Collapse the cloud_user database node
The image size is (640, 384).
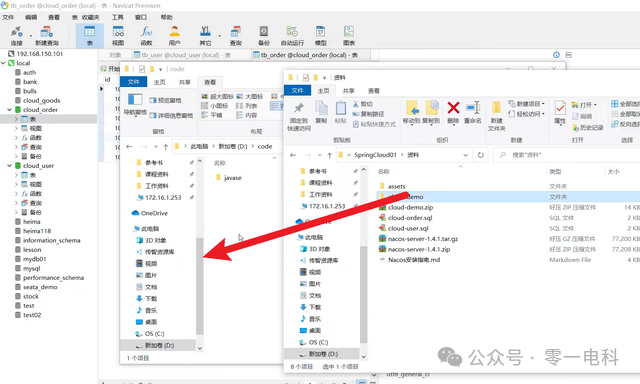(x=9, y=166)
